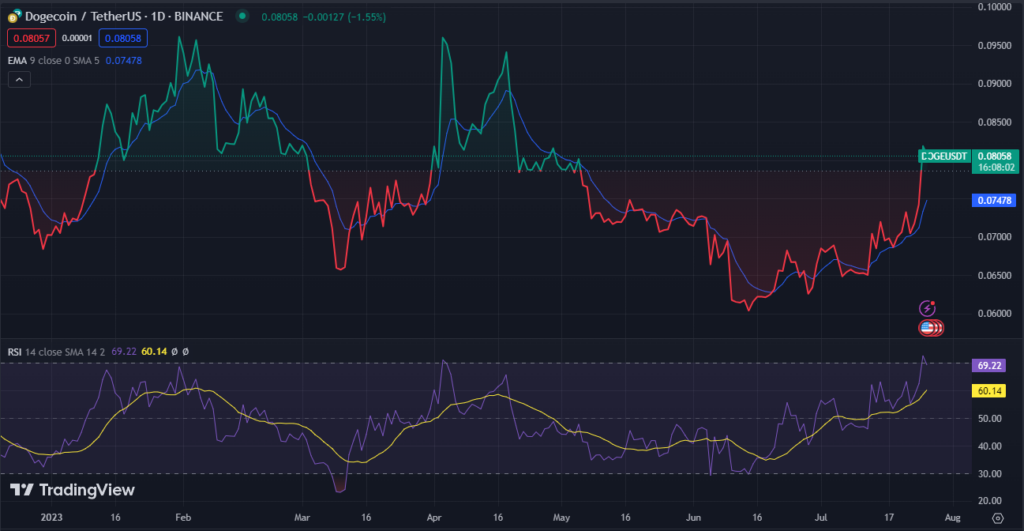Click the 50.00 RSI axis level label
The height and width of the screenshot is (531, 1024).
[989, 419]
